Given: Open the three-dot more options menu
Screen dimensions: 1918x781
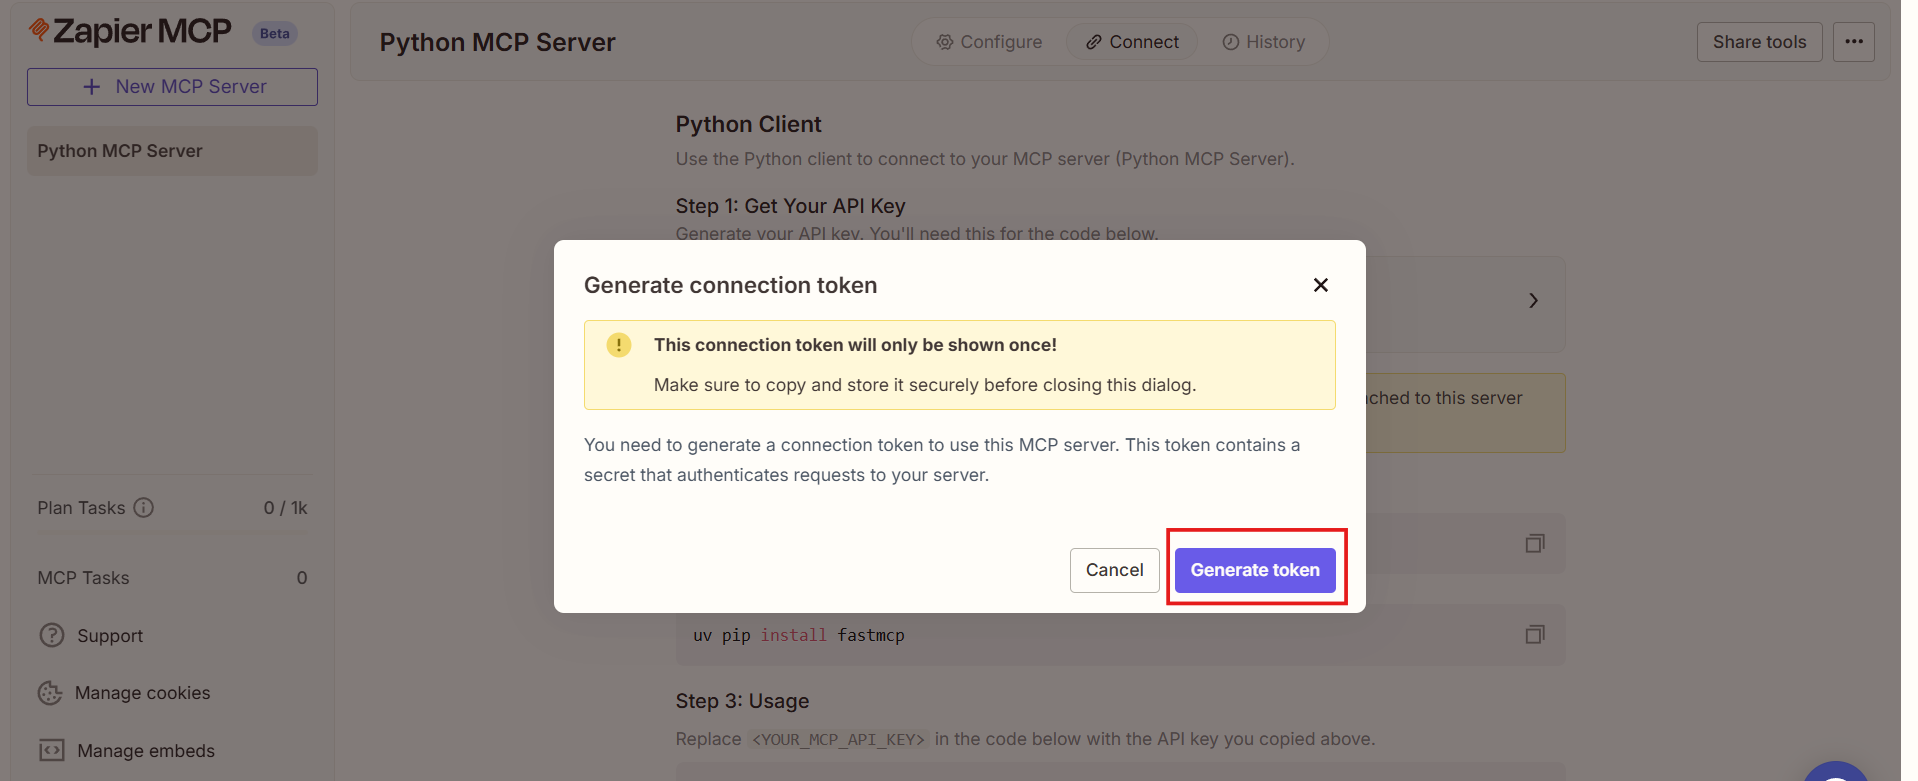Looking at the screenshot, I should 1853,42.
